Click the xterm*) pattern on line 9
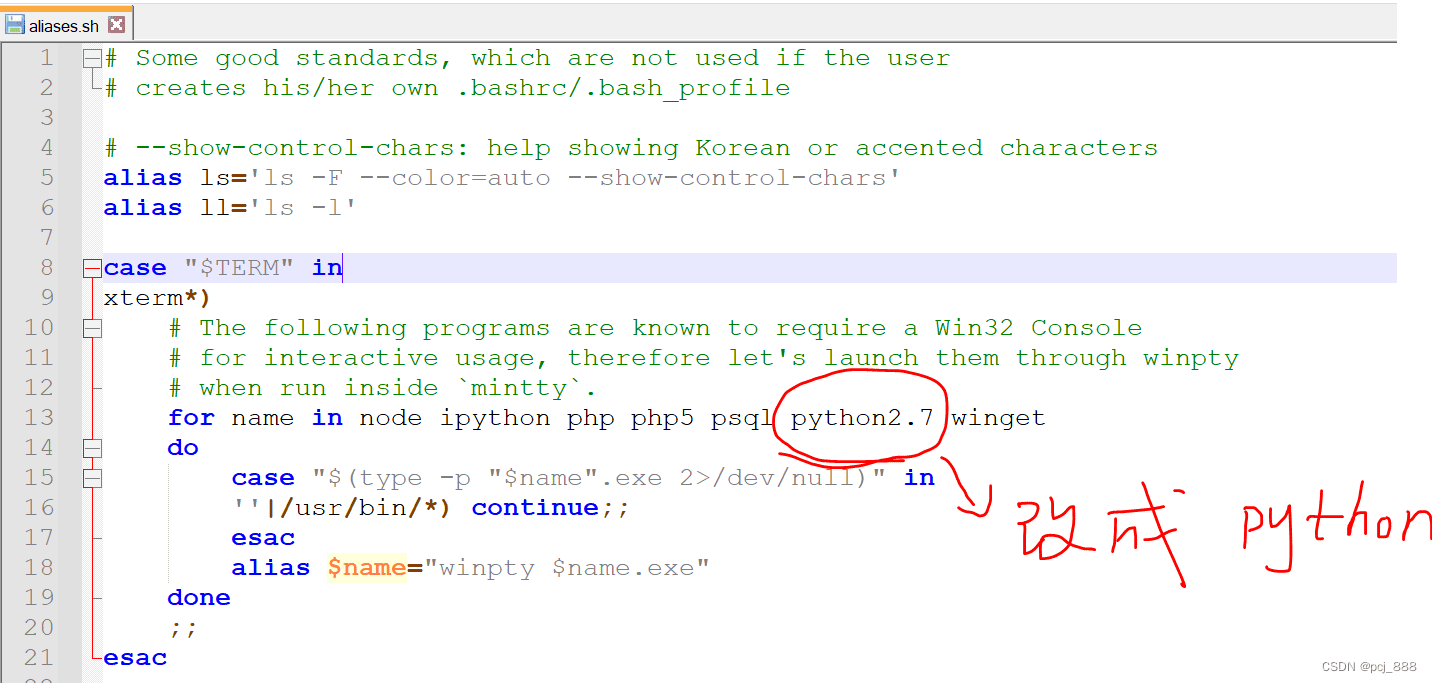This screenshot has height=683, width=1432. (157, 298)
